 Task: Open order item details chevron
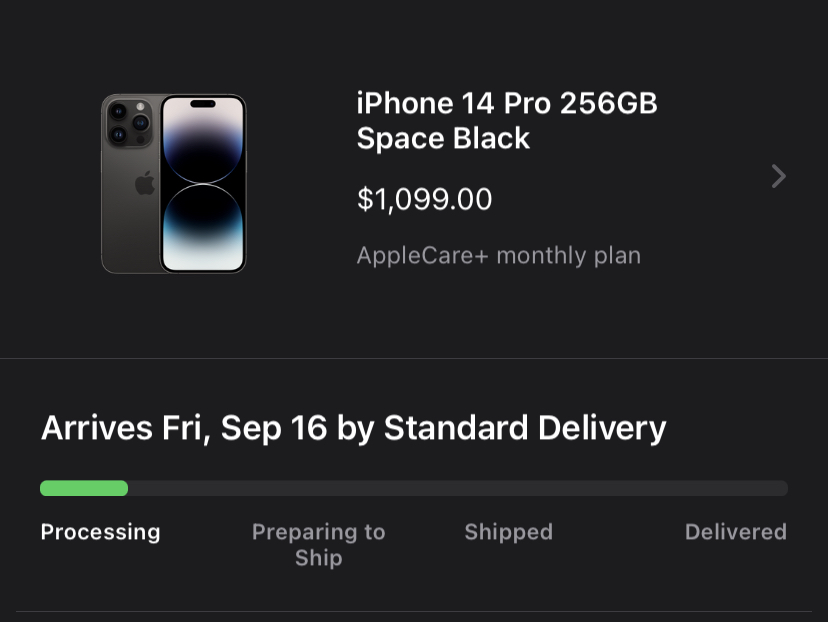(778, 177)
